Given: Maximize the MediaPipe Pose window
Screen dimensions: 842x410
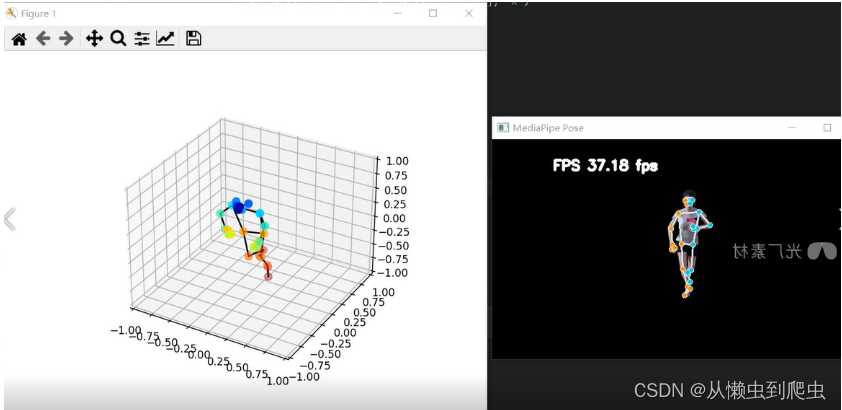Looking at the screenshot, I should pos(827,128).
